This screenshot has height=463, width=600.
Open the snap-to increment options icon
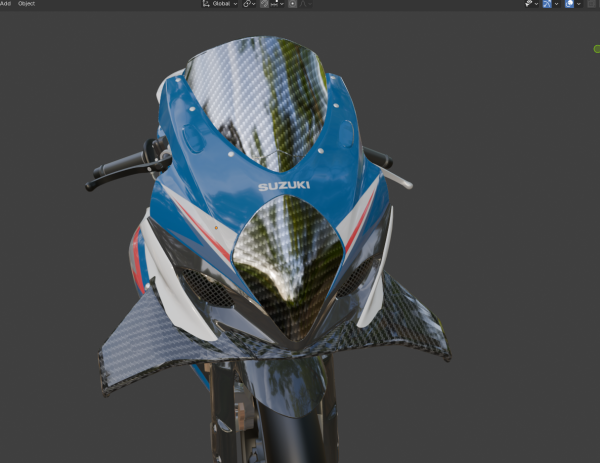(276, 4)
